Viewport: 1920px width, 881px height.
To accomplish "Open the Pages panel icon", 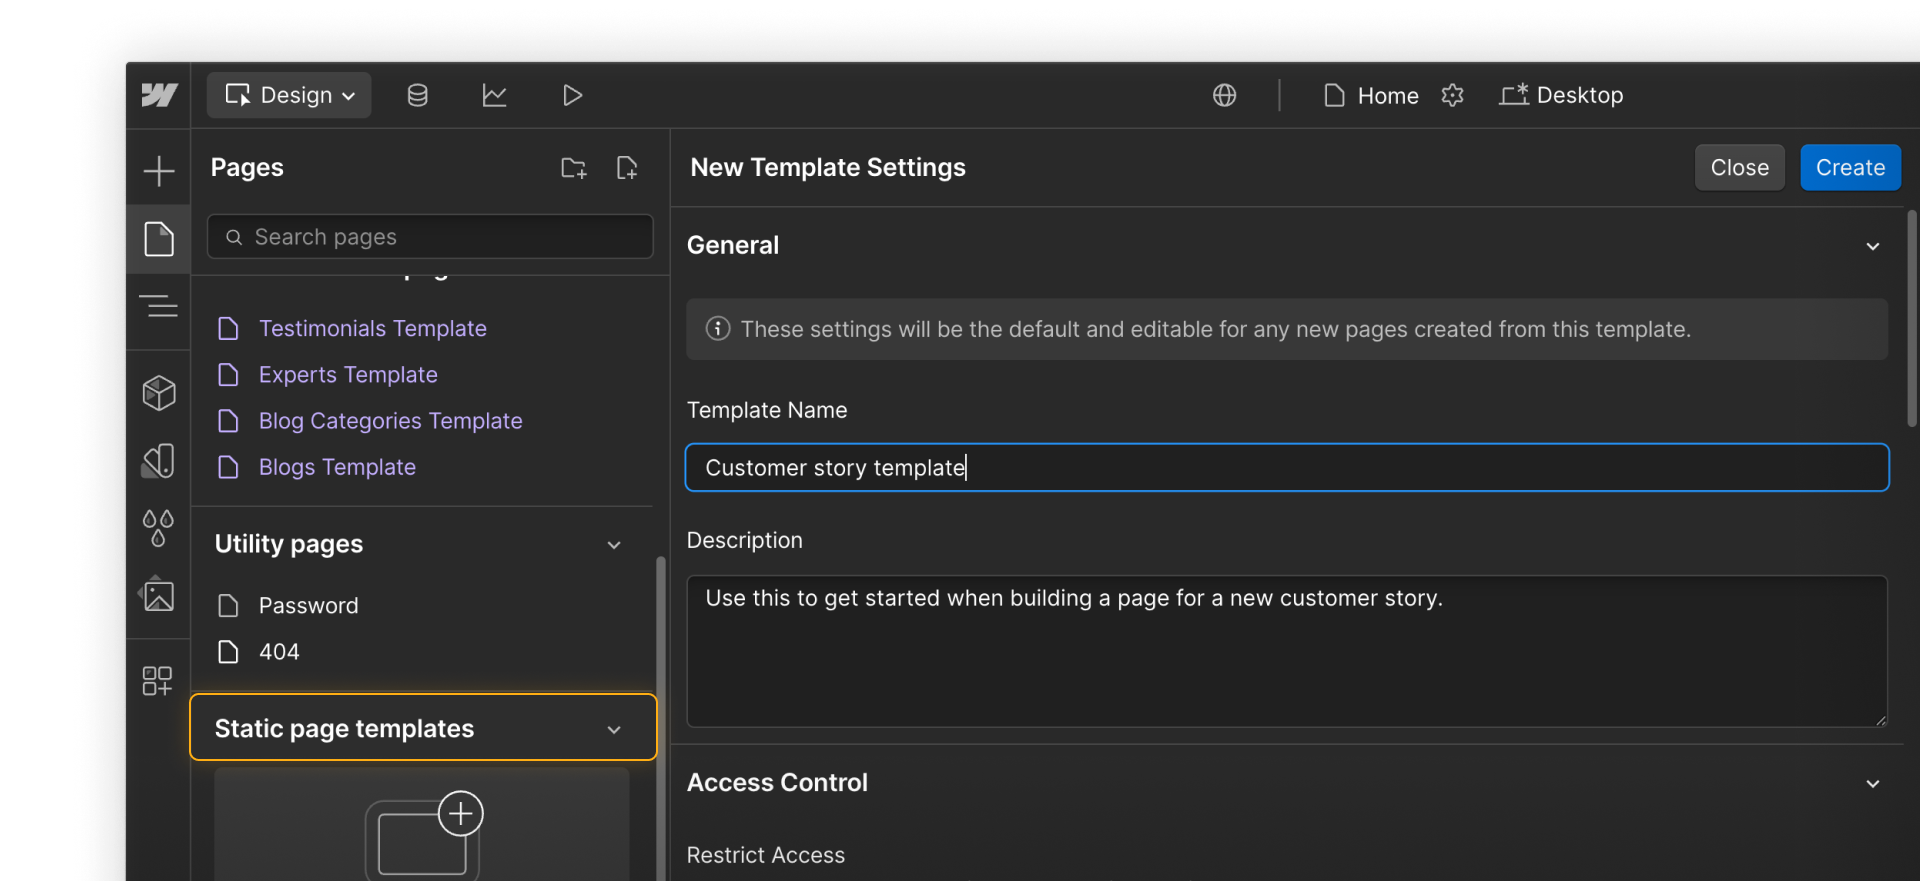I will pos(159,239).
